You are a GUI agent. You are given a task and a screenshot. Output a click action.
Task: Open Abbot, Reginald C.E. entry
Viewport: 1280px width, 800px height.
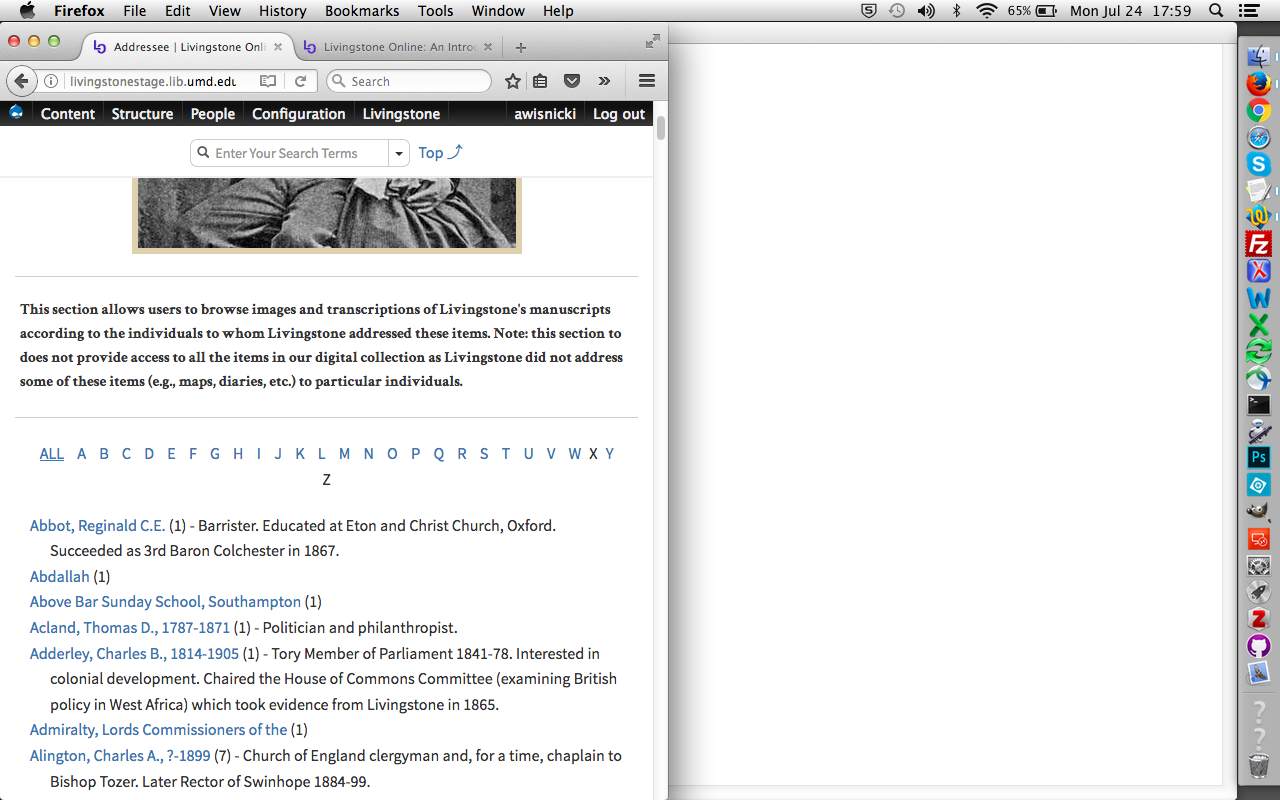[x=97, y=526]
